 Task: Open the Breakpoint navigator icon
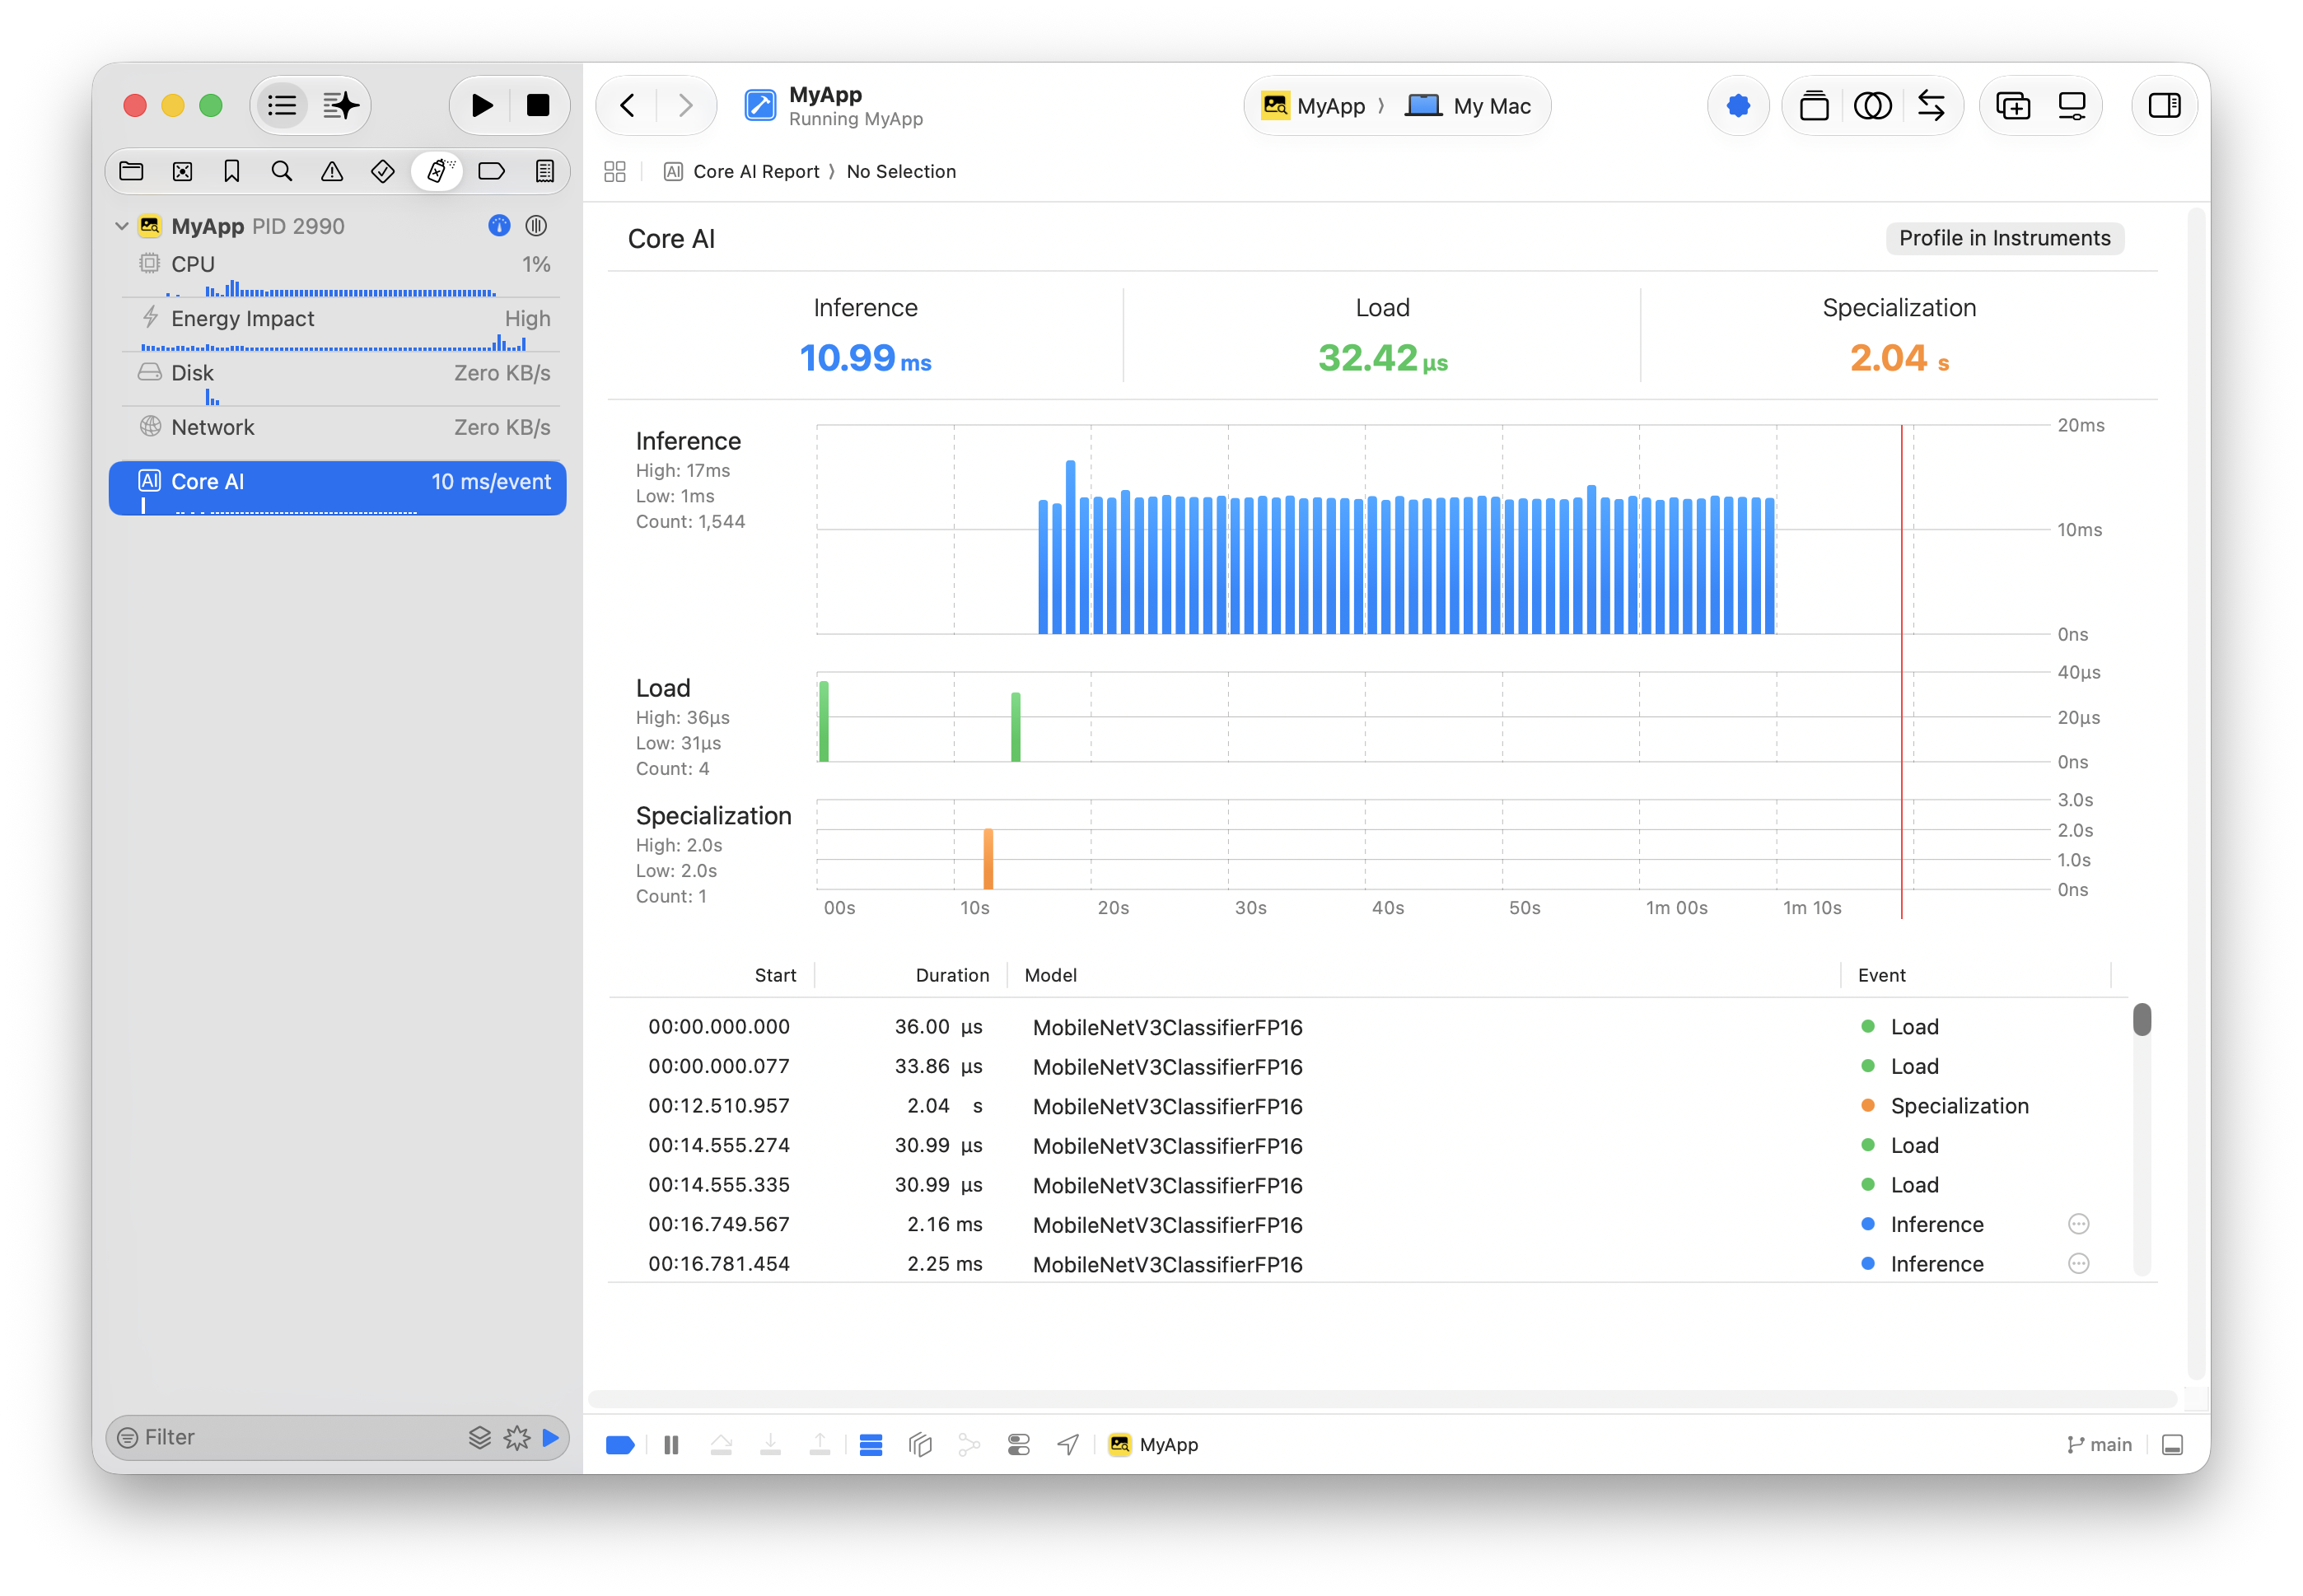point(491,171)
